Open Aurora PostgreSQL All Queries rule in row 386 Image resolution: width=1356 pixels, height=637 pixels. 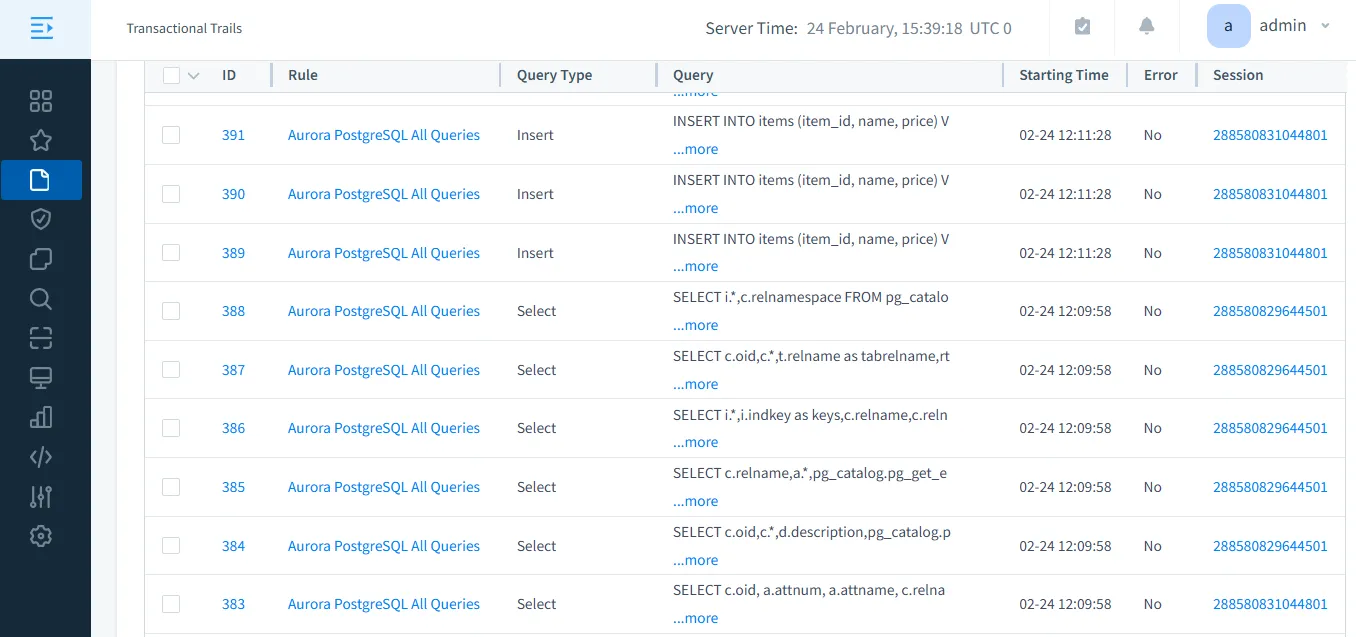(384, 428)
